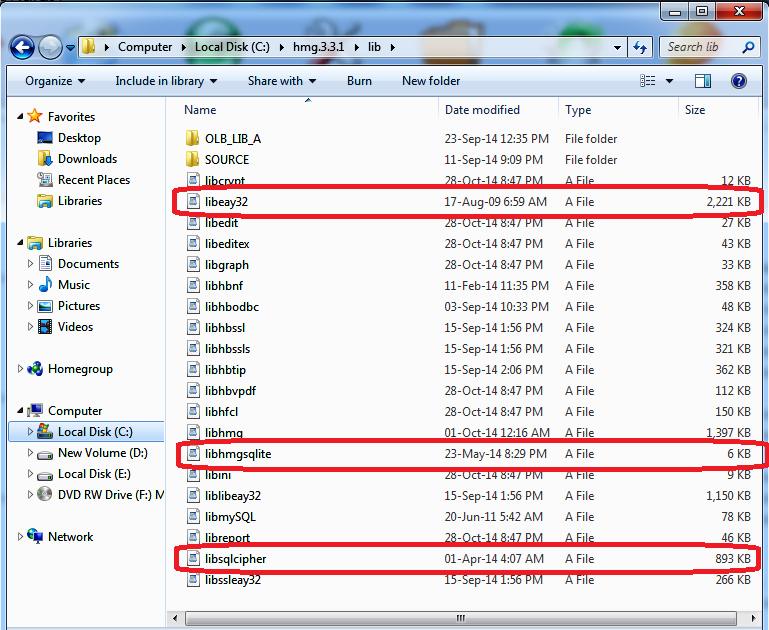Open the Help question mark icon

coord(739,81)
